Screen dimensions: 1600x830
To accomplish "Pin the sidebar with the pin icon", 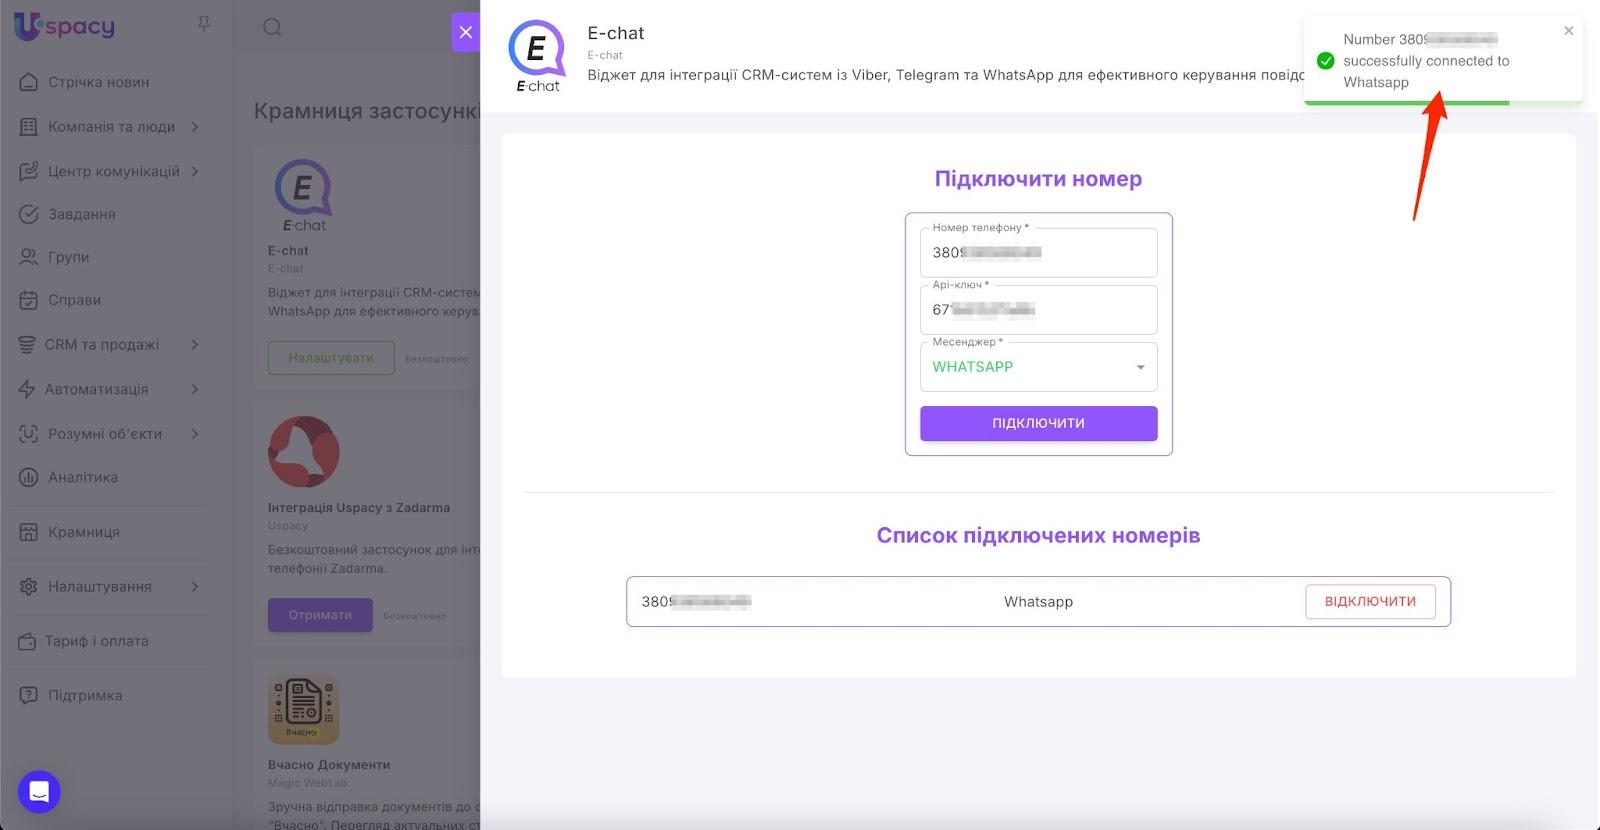I will [204, 23].
